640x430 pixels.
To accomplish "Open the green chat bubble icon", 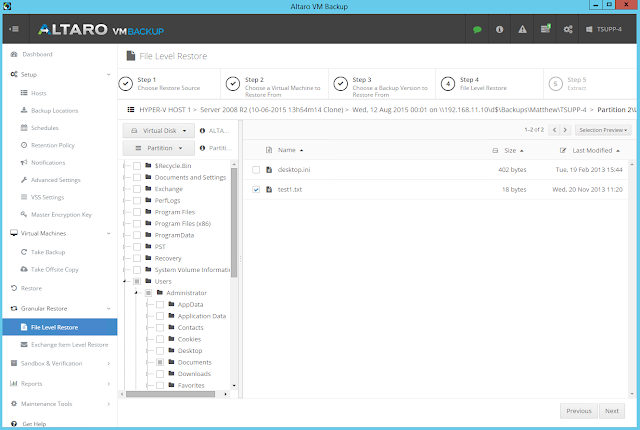I will point(477,29).
